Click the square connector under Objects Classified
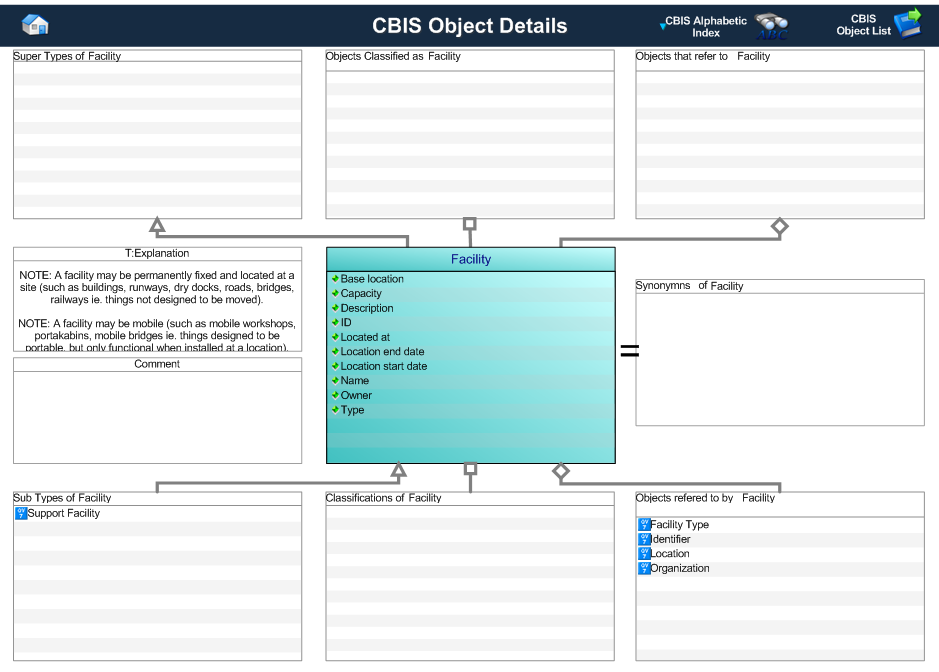 [470, 224]
